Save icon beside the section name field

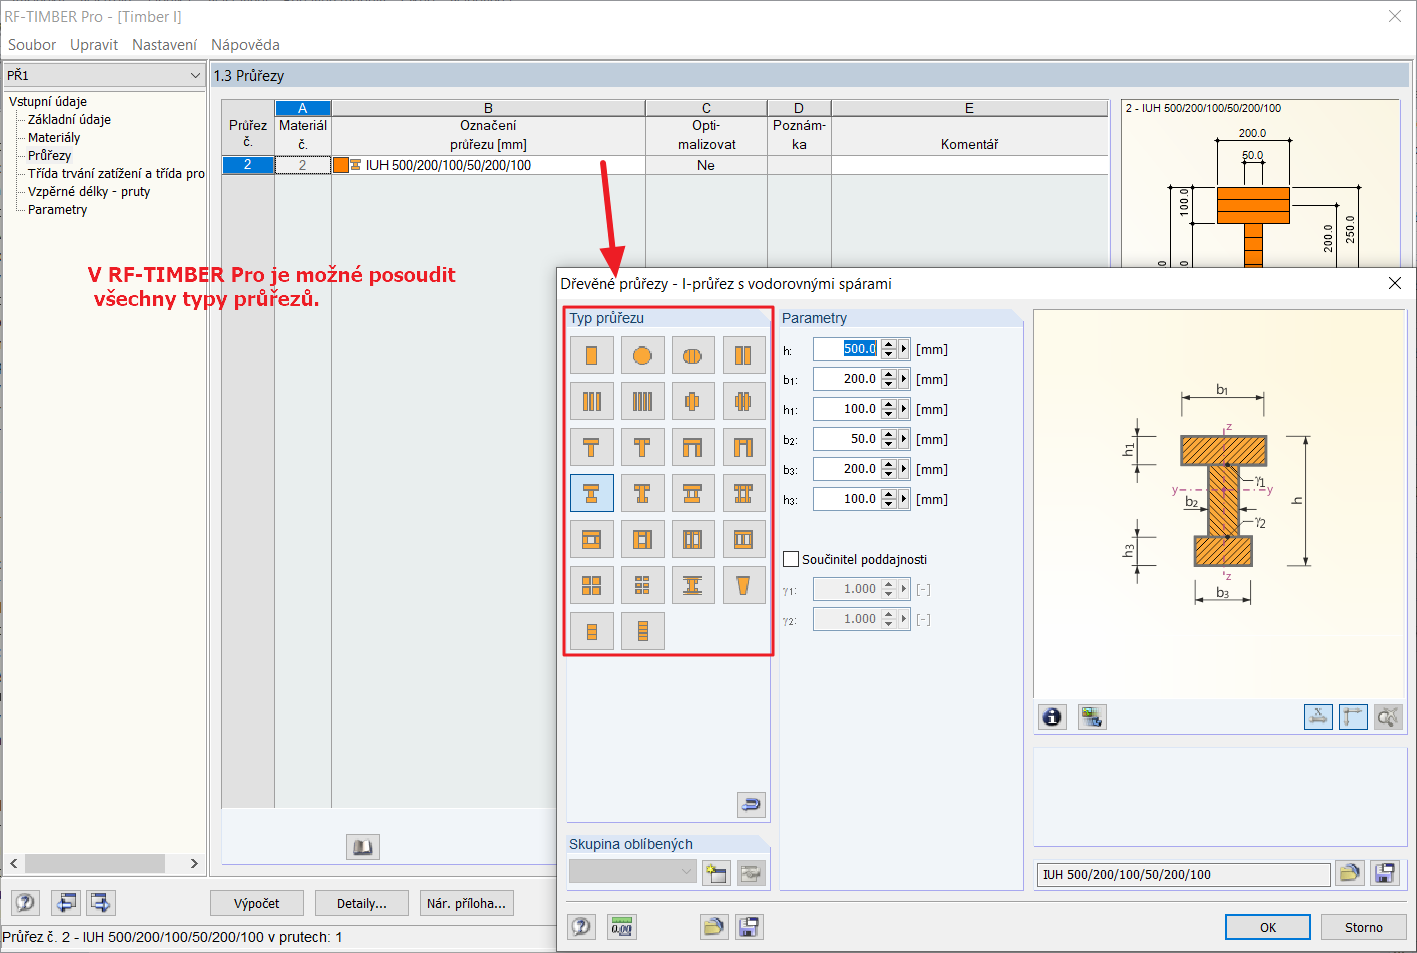1385,873
